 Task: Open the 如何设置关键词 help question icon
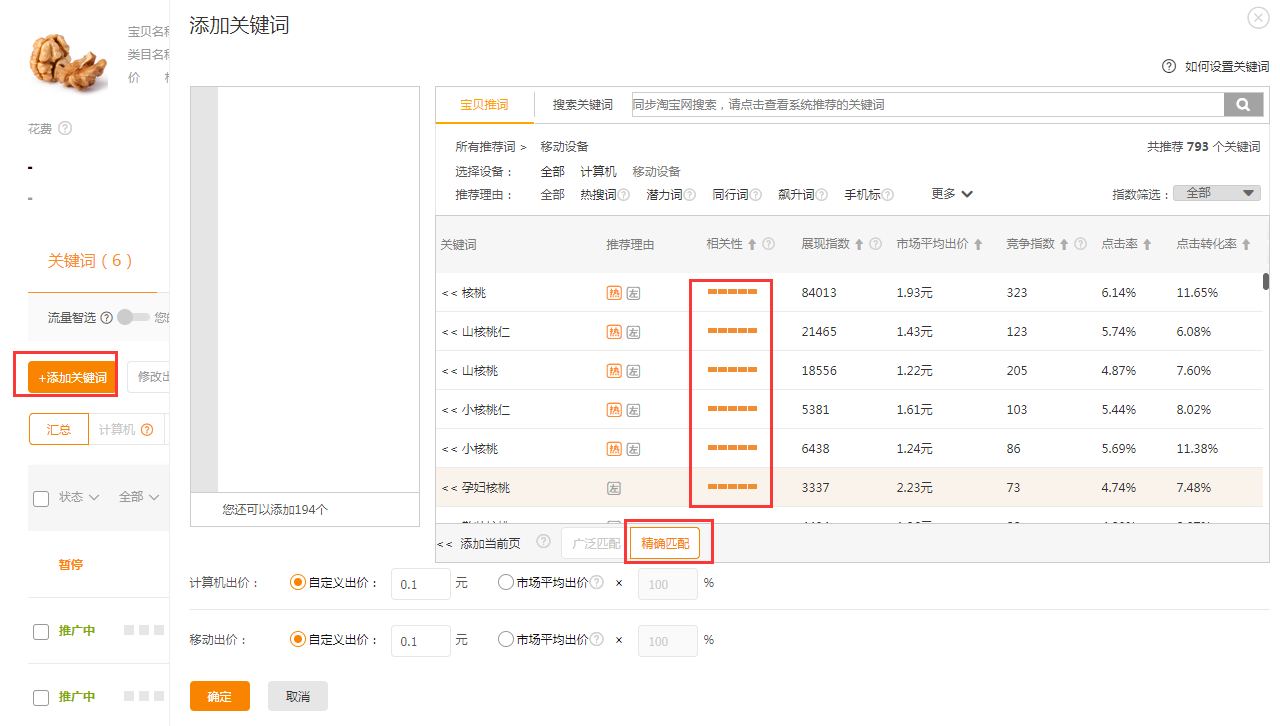pyautogui.click(x=1168, y=66)
